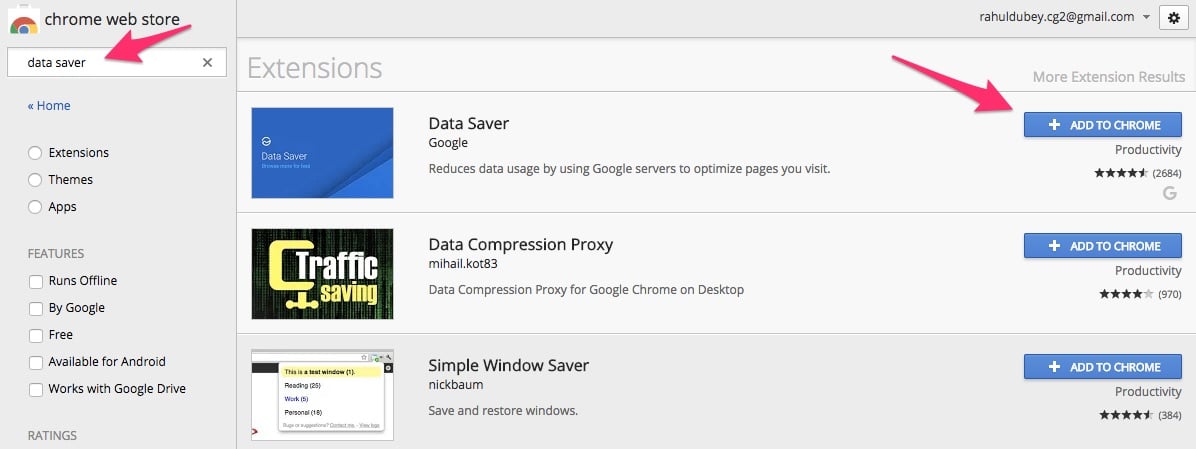Open the Data Saver extension thumbnail

322,152
